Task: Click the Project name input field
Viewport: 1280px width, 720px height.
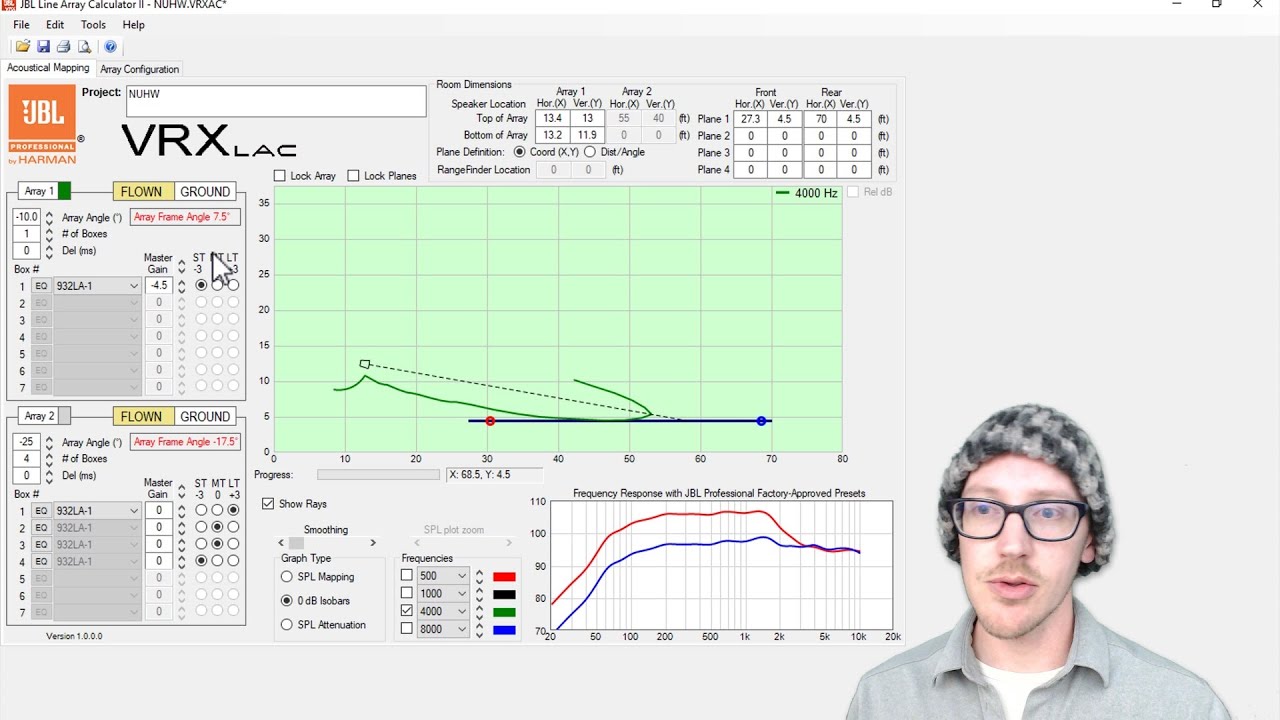Action: tap(276, 101)
